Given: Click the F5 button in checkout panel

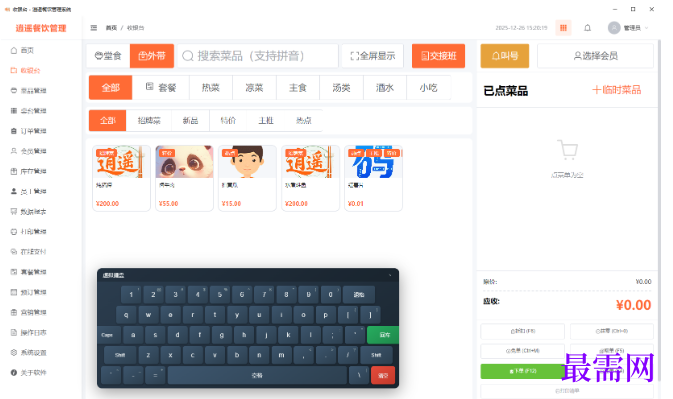Looking at the screenshot, I should pyautogui.click(x=612, y=351).
